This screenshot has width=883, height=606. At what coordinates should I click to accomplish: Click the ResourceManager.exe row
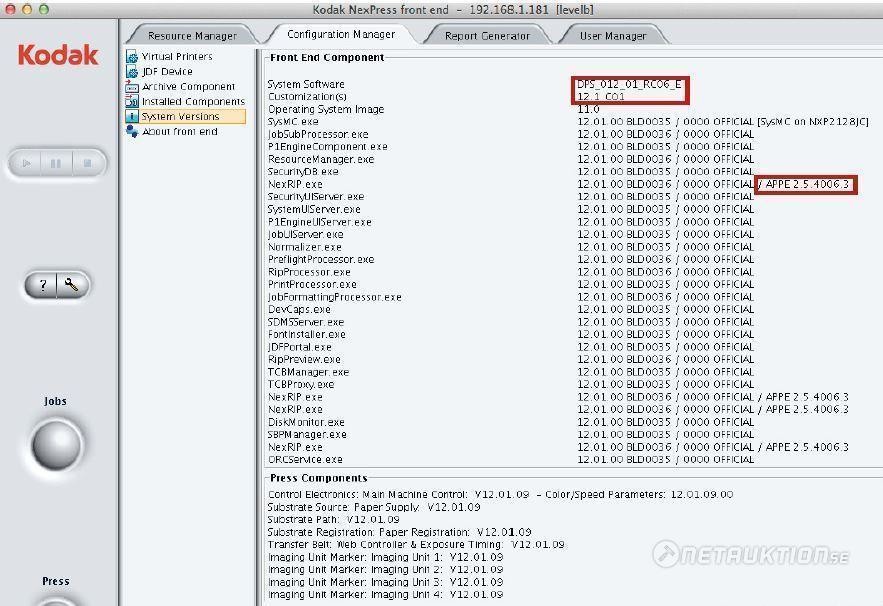[x=511, y=159]
